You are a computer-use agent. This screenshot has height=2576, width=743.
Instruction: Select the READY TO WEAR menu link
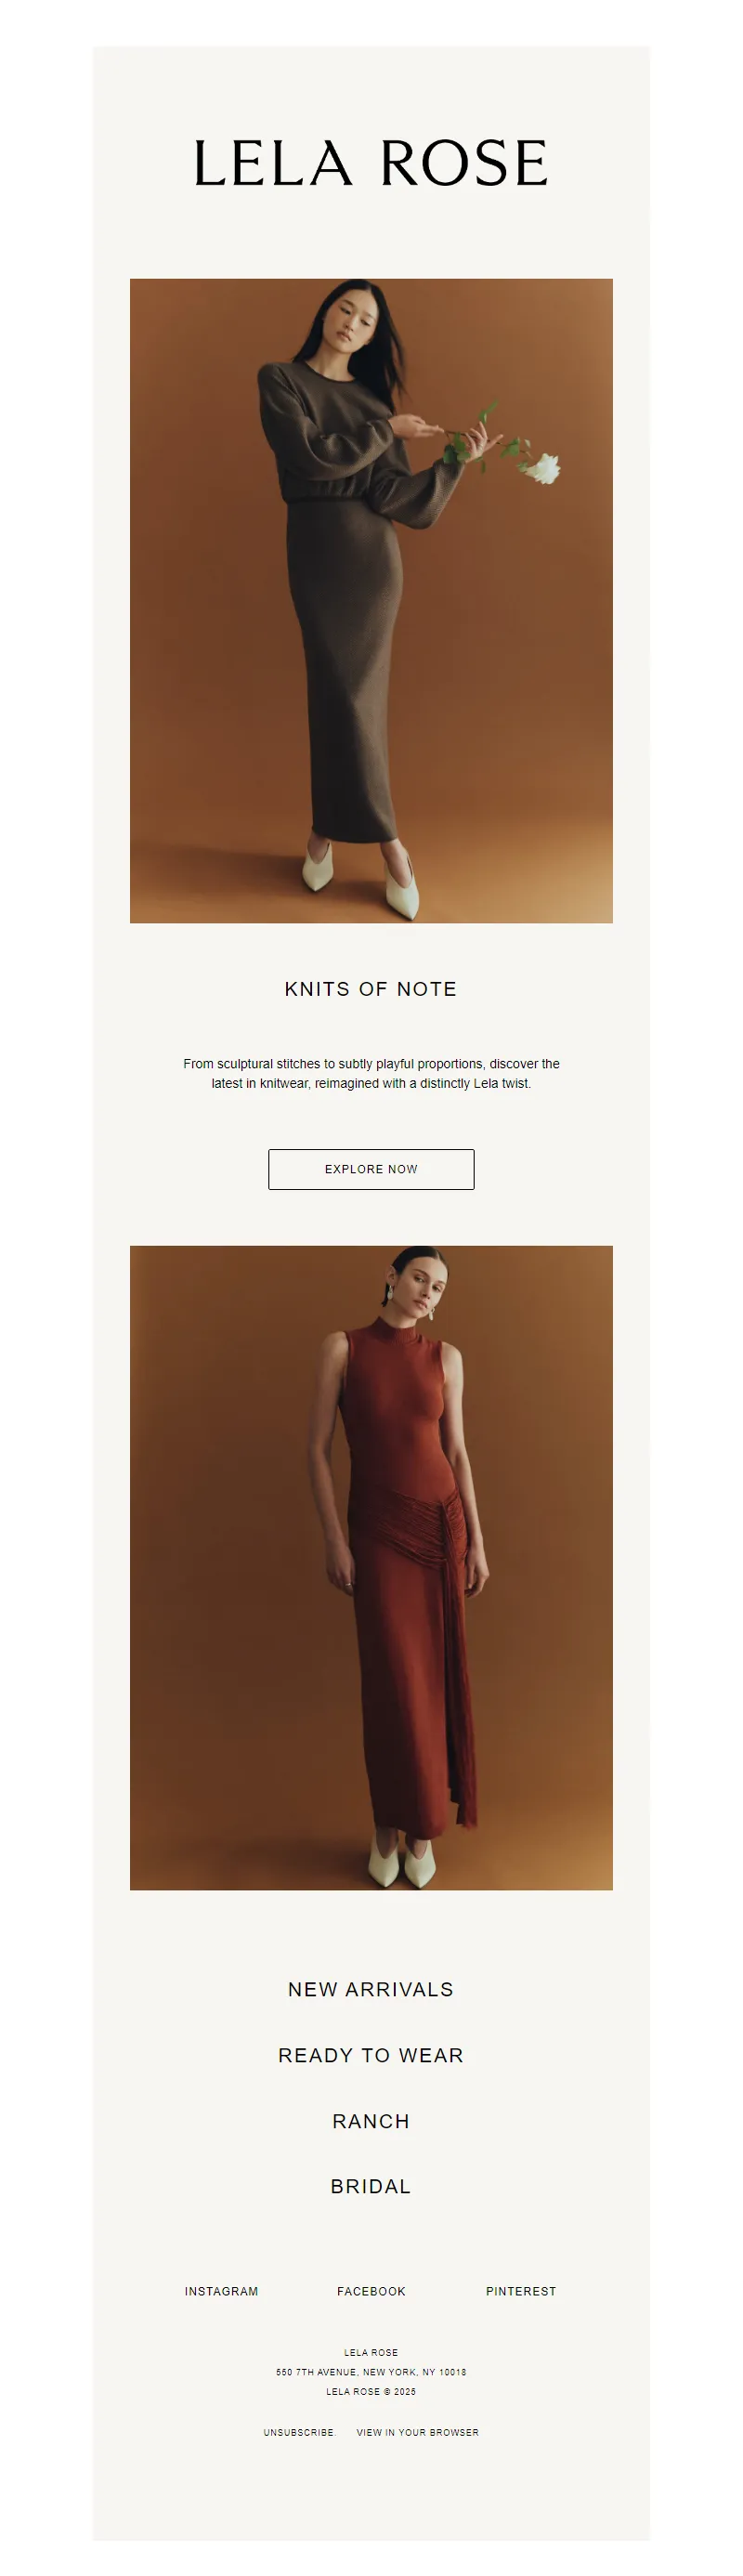pyautogui.click(x=371, y=2055)
